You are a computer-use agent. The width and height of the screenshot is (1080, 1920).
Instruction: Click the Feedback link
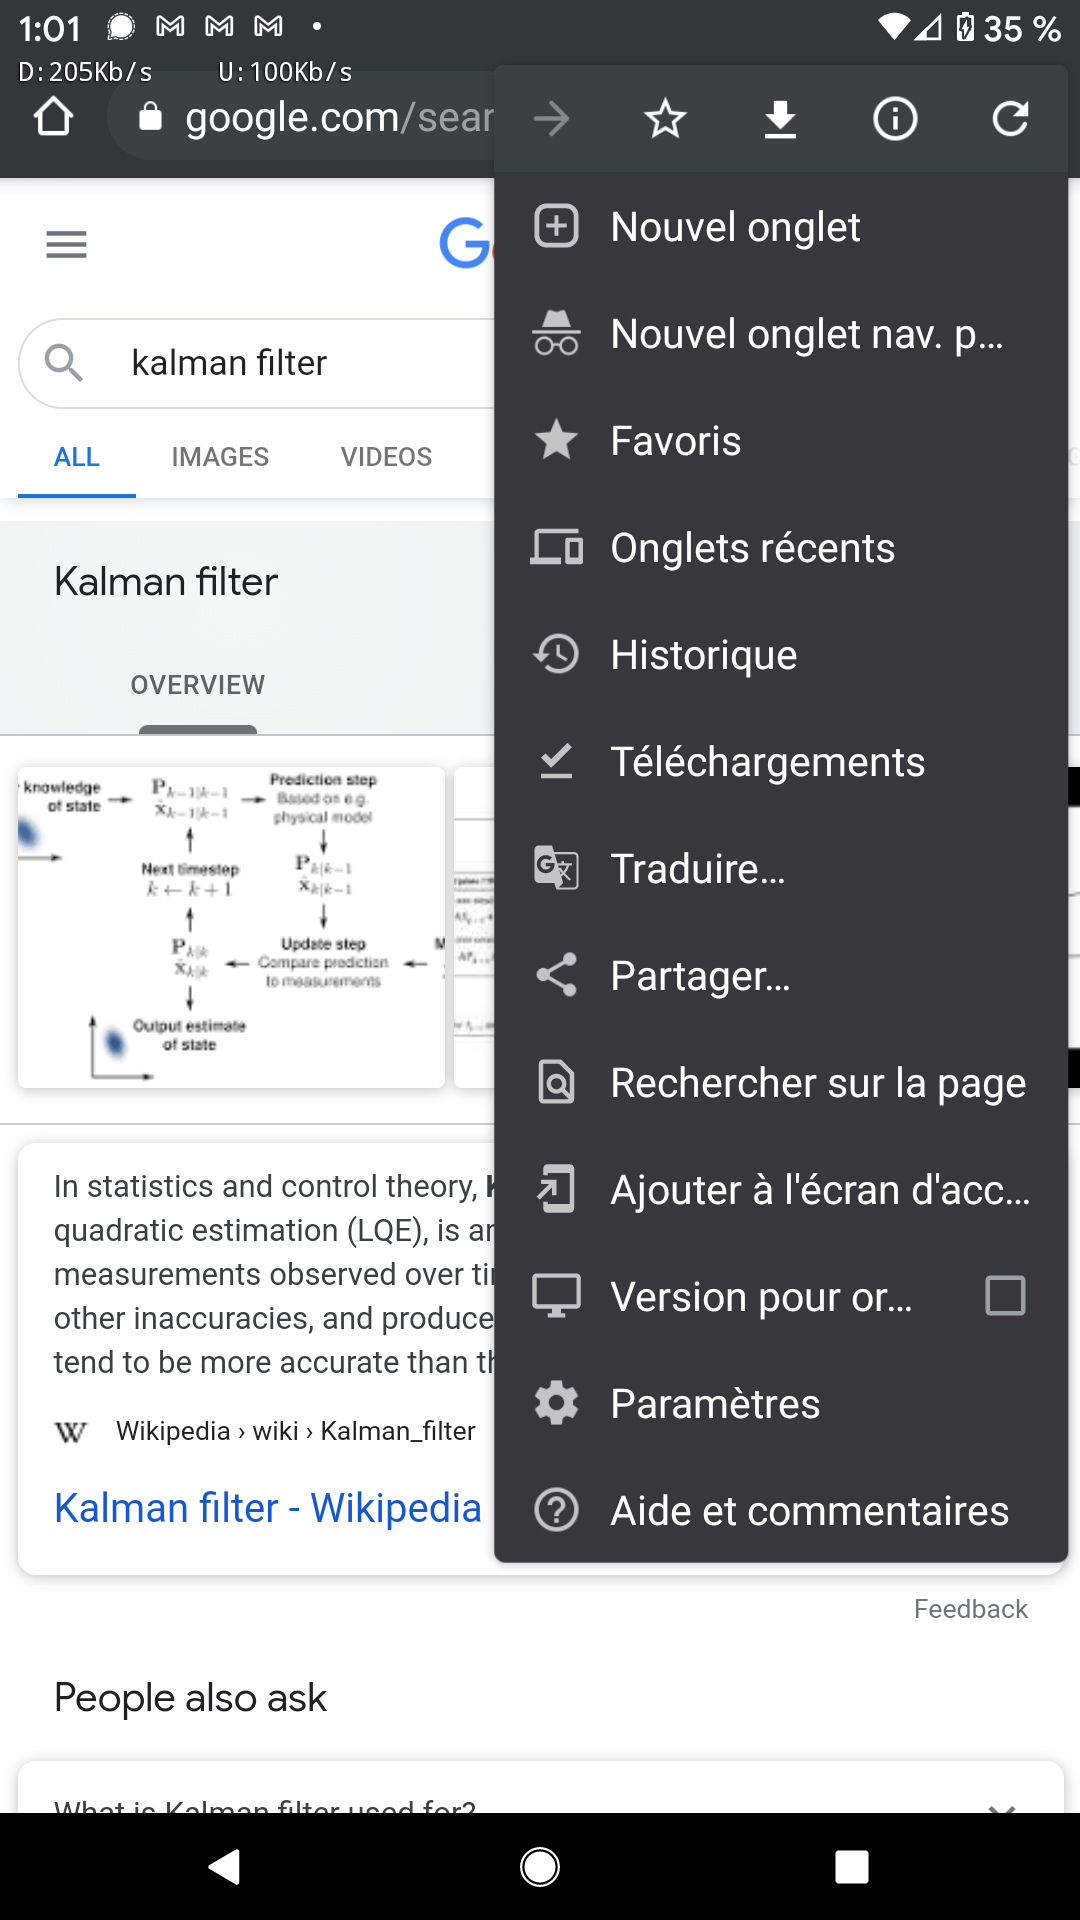click(x=970, y=1609)
